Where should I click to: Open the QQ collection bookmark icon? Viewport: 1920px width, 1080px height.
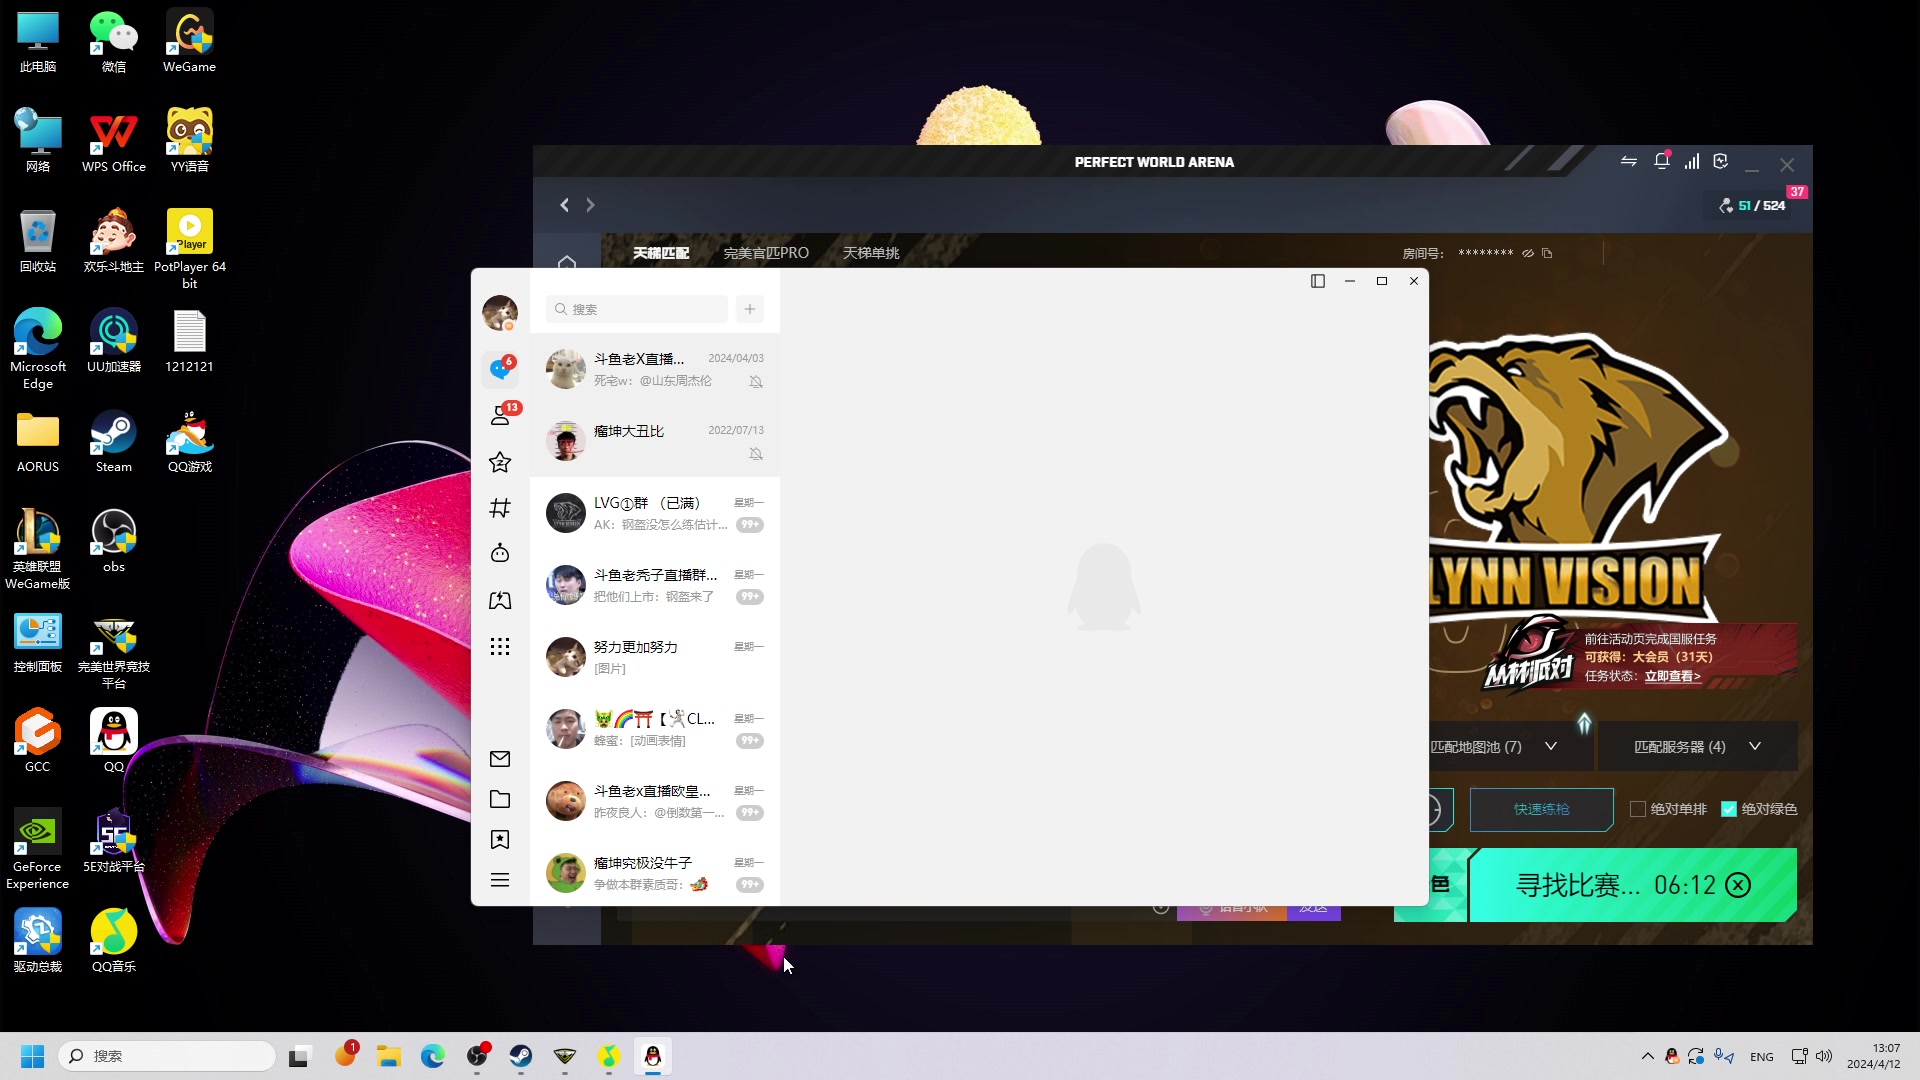click(500, 840)
